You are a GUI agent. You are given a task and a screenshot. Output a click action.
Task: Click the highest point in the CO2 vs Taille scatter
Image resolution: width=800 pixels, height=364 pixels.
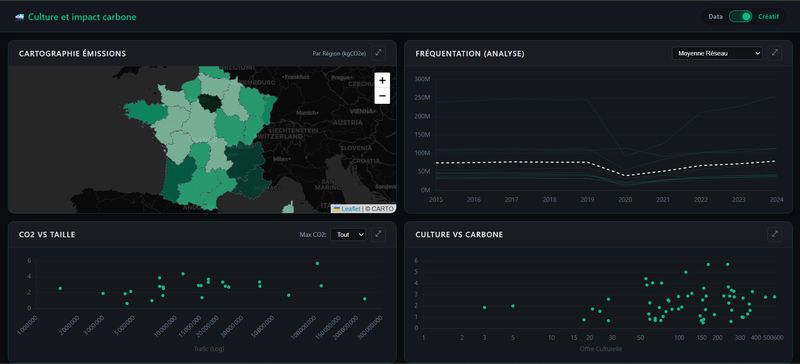point(317,263)
